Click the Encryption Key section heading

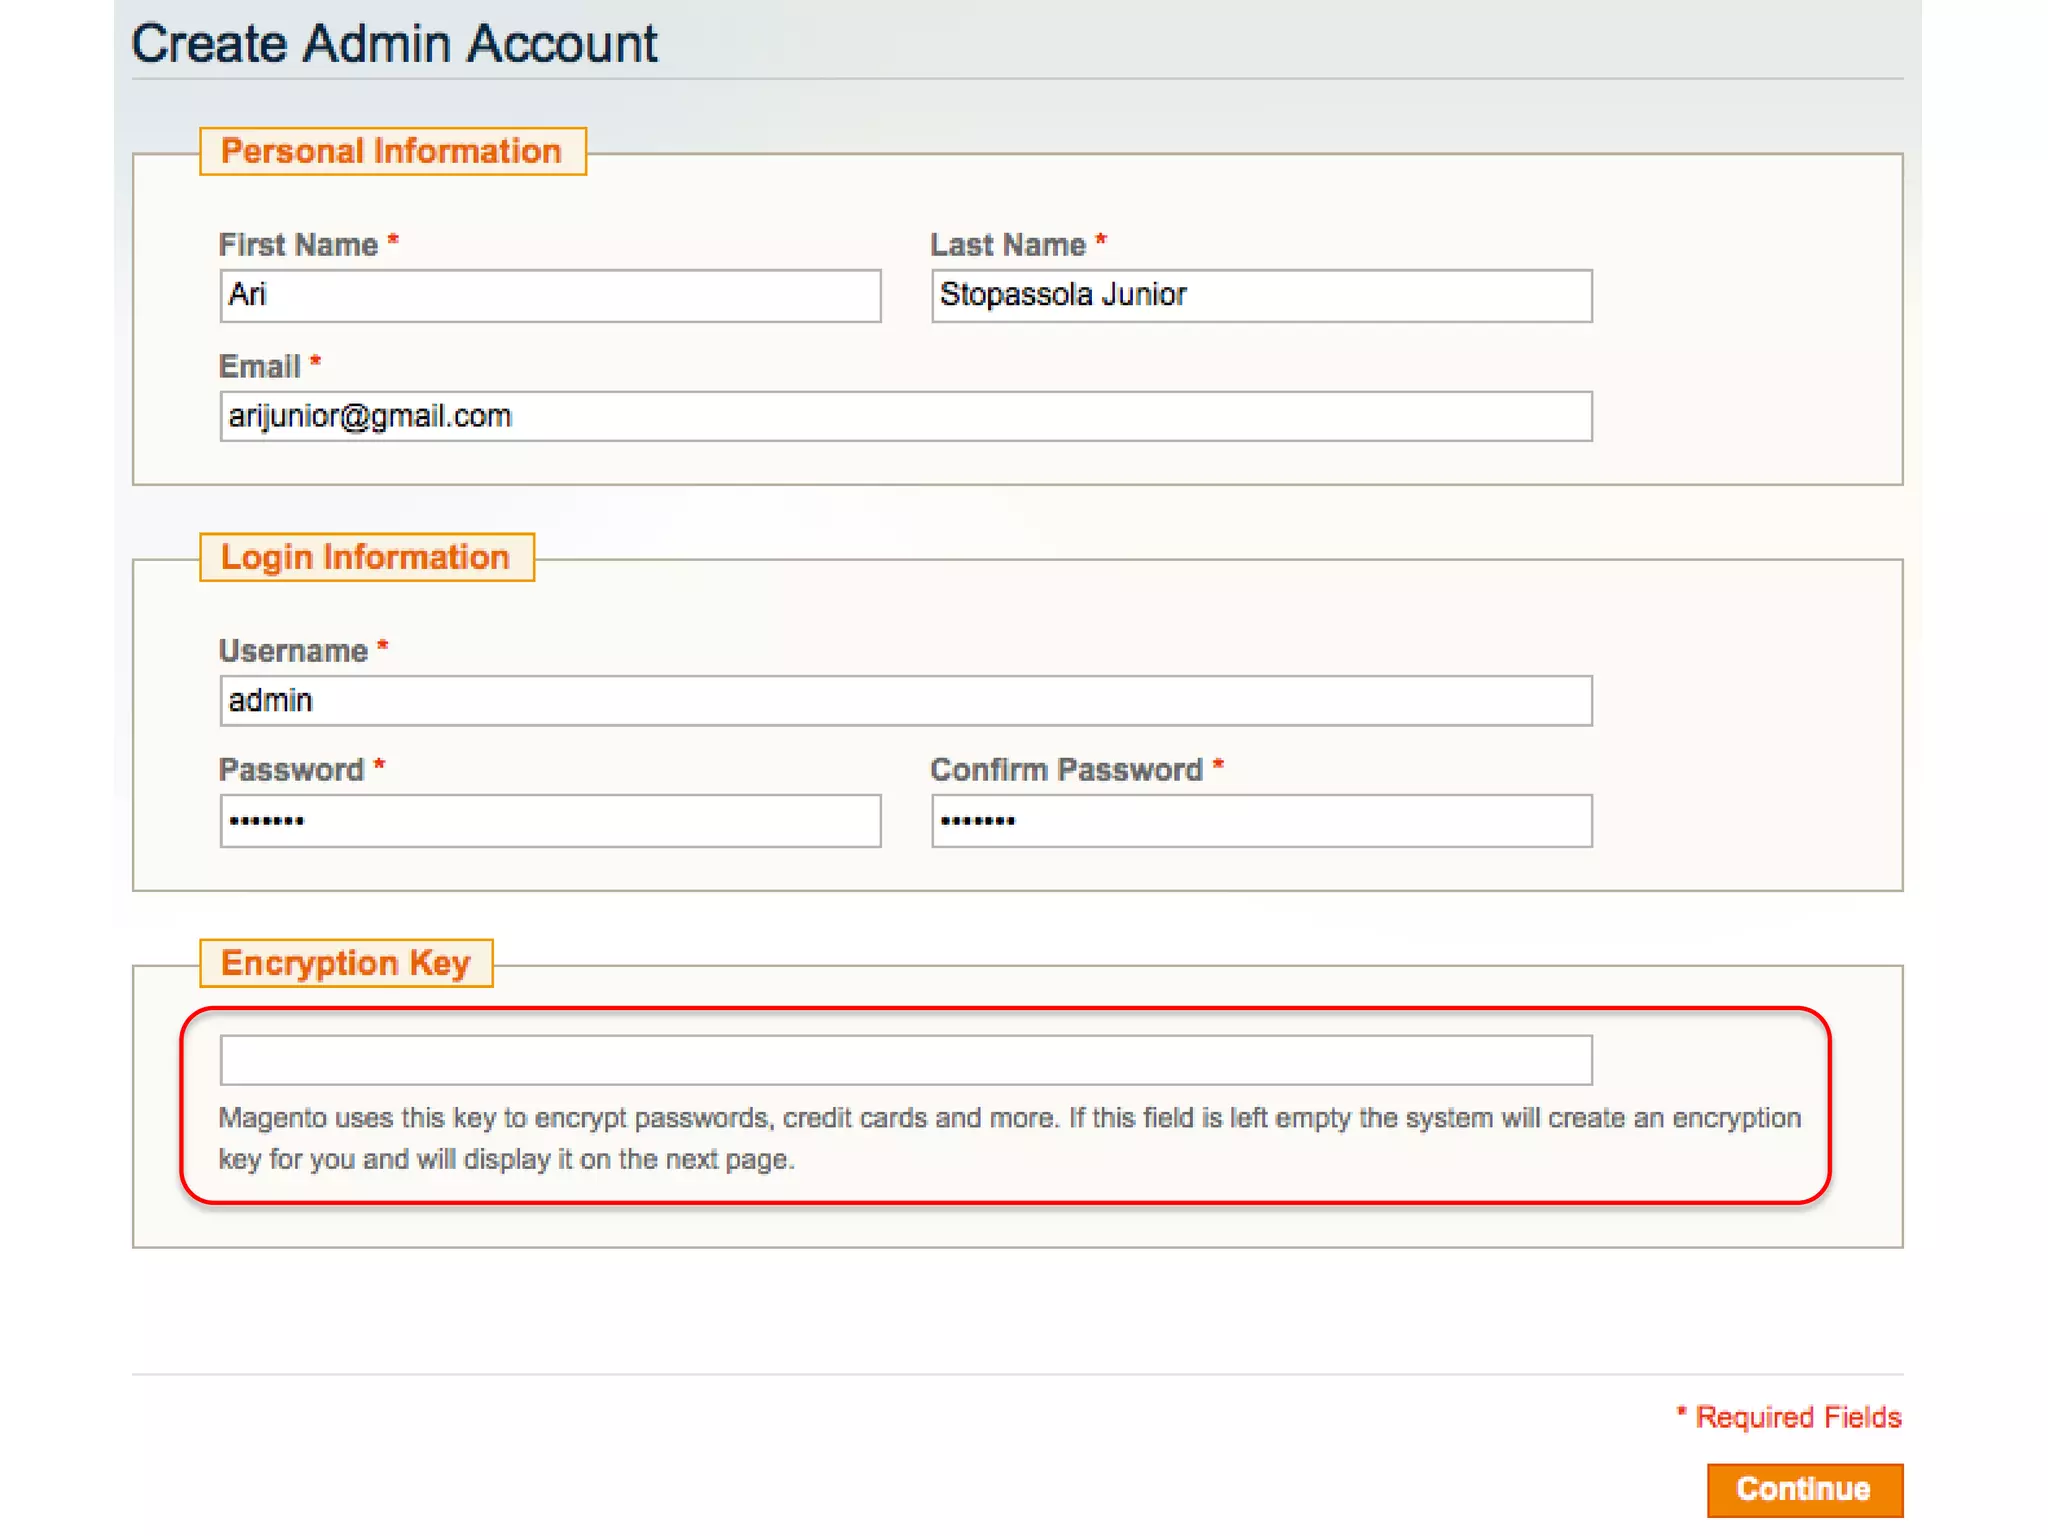(x=345, y=963)
